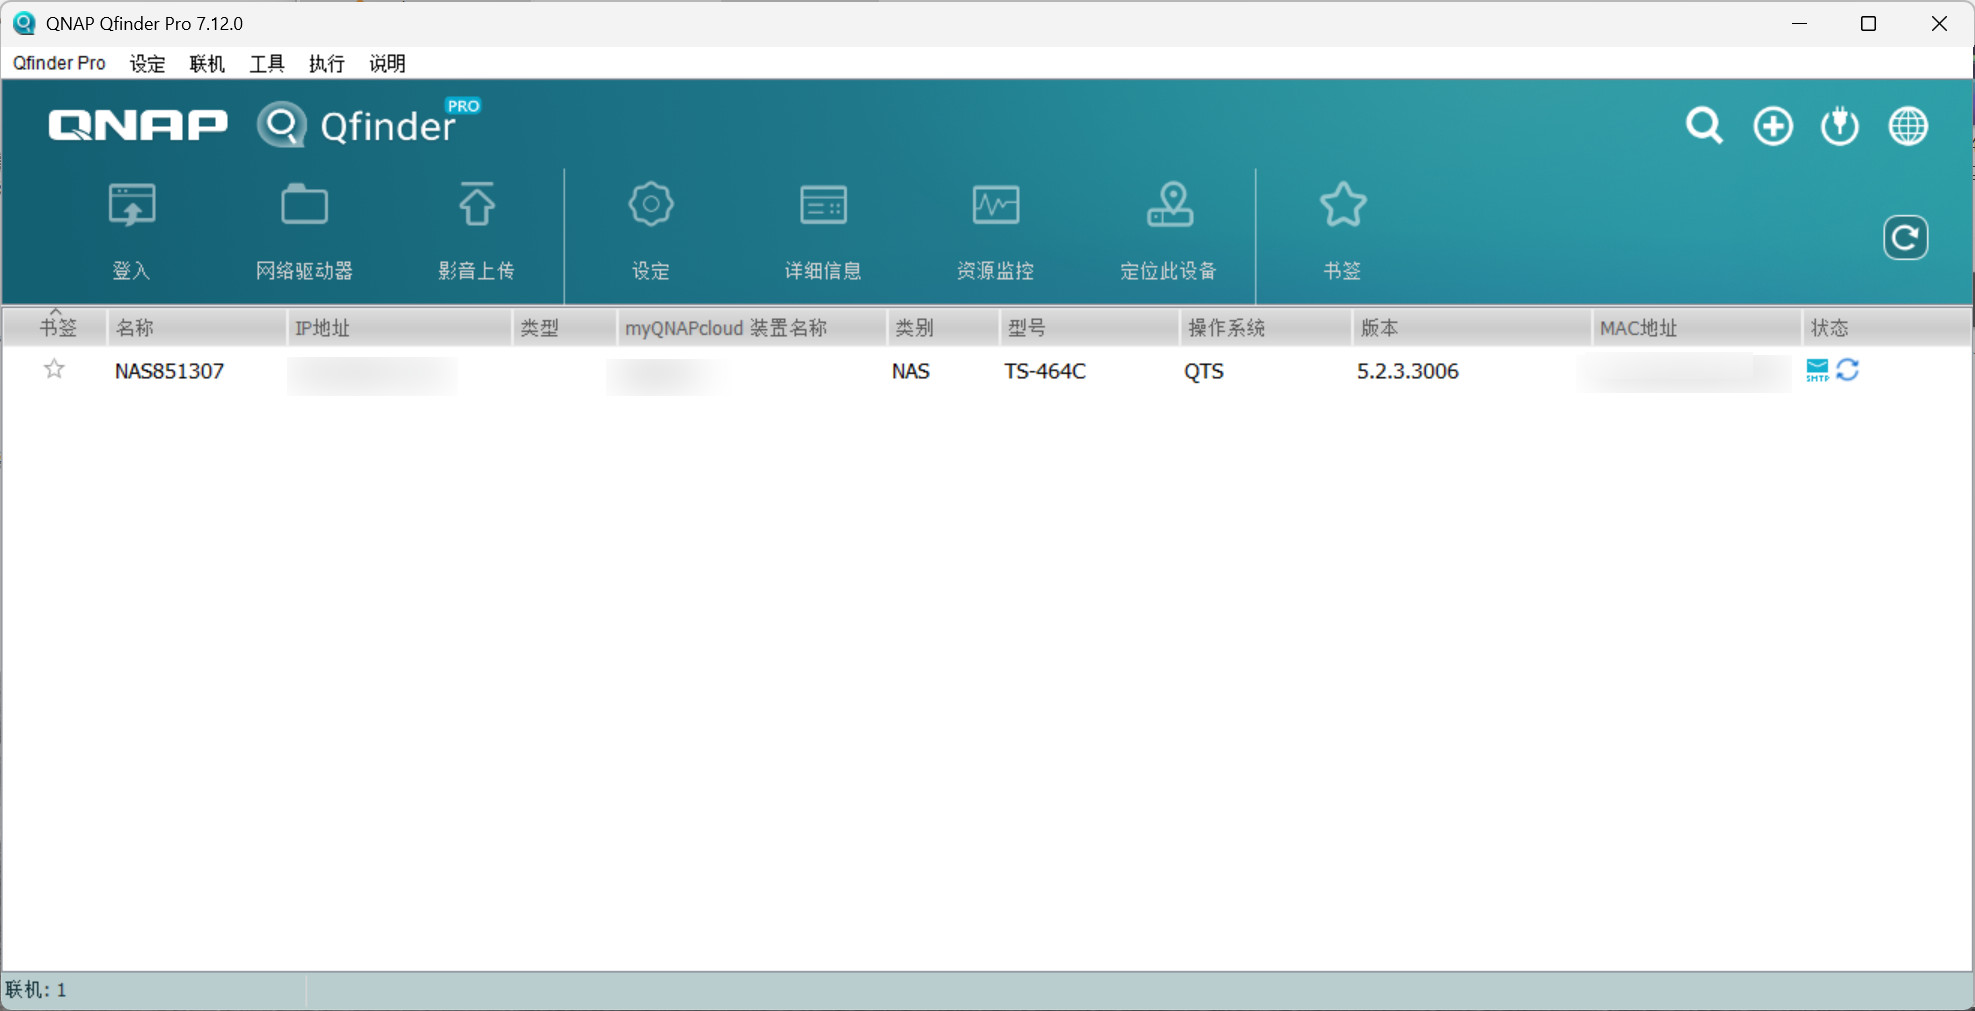Screen dimensions: 1975x1011
Task: Click the TS-464C model cell
Action: pyautogui.click(x=1045, y=371)
